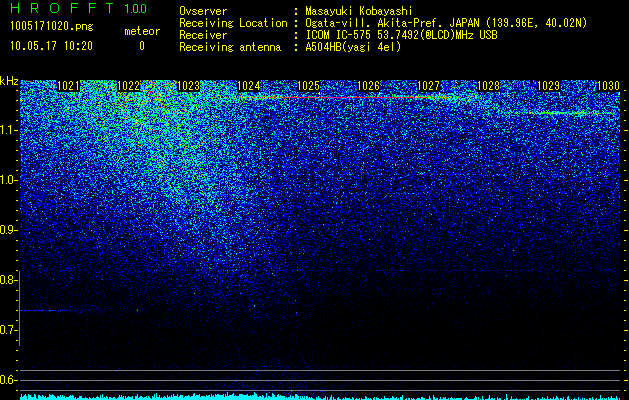The image size is (629, 400).
Task: Click the A504HB(yagi 4el) antenna text
Action: (353, 47)
